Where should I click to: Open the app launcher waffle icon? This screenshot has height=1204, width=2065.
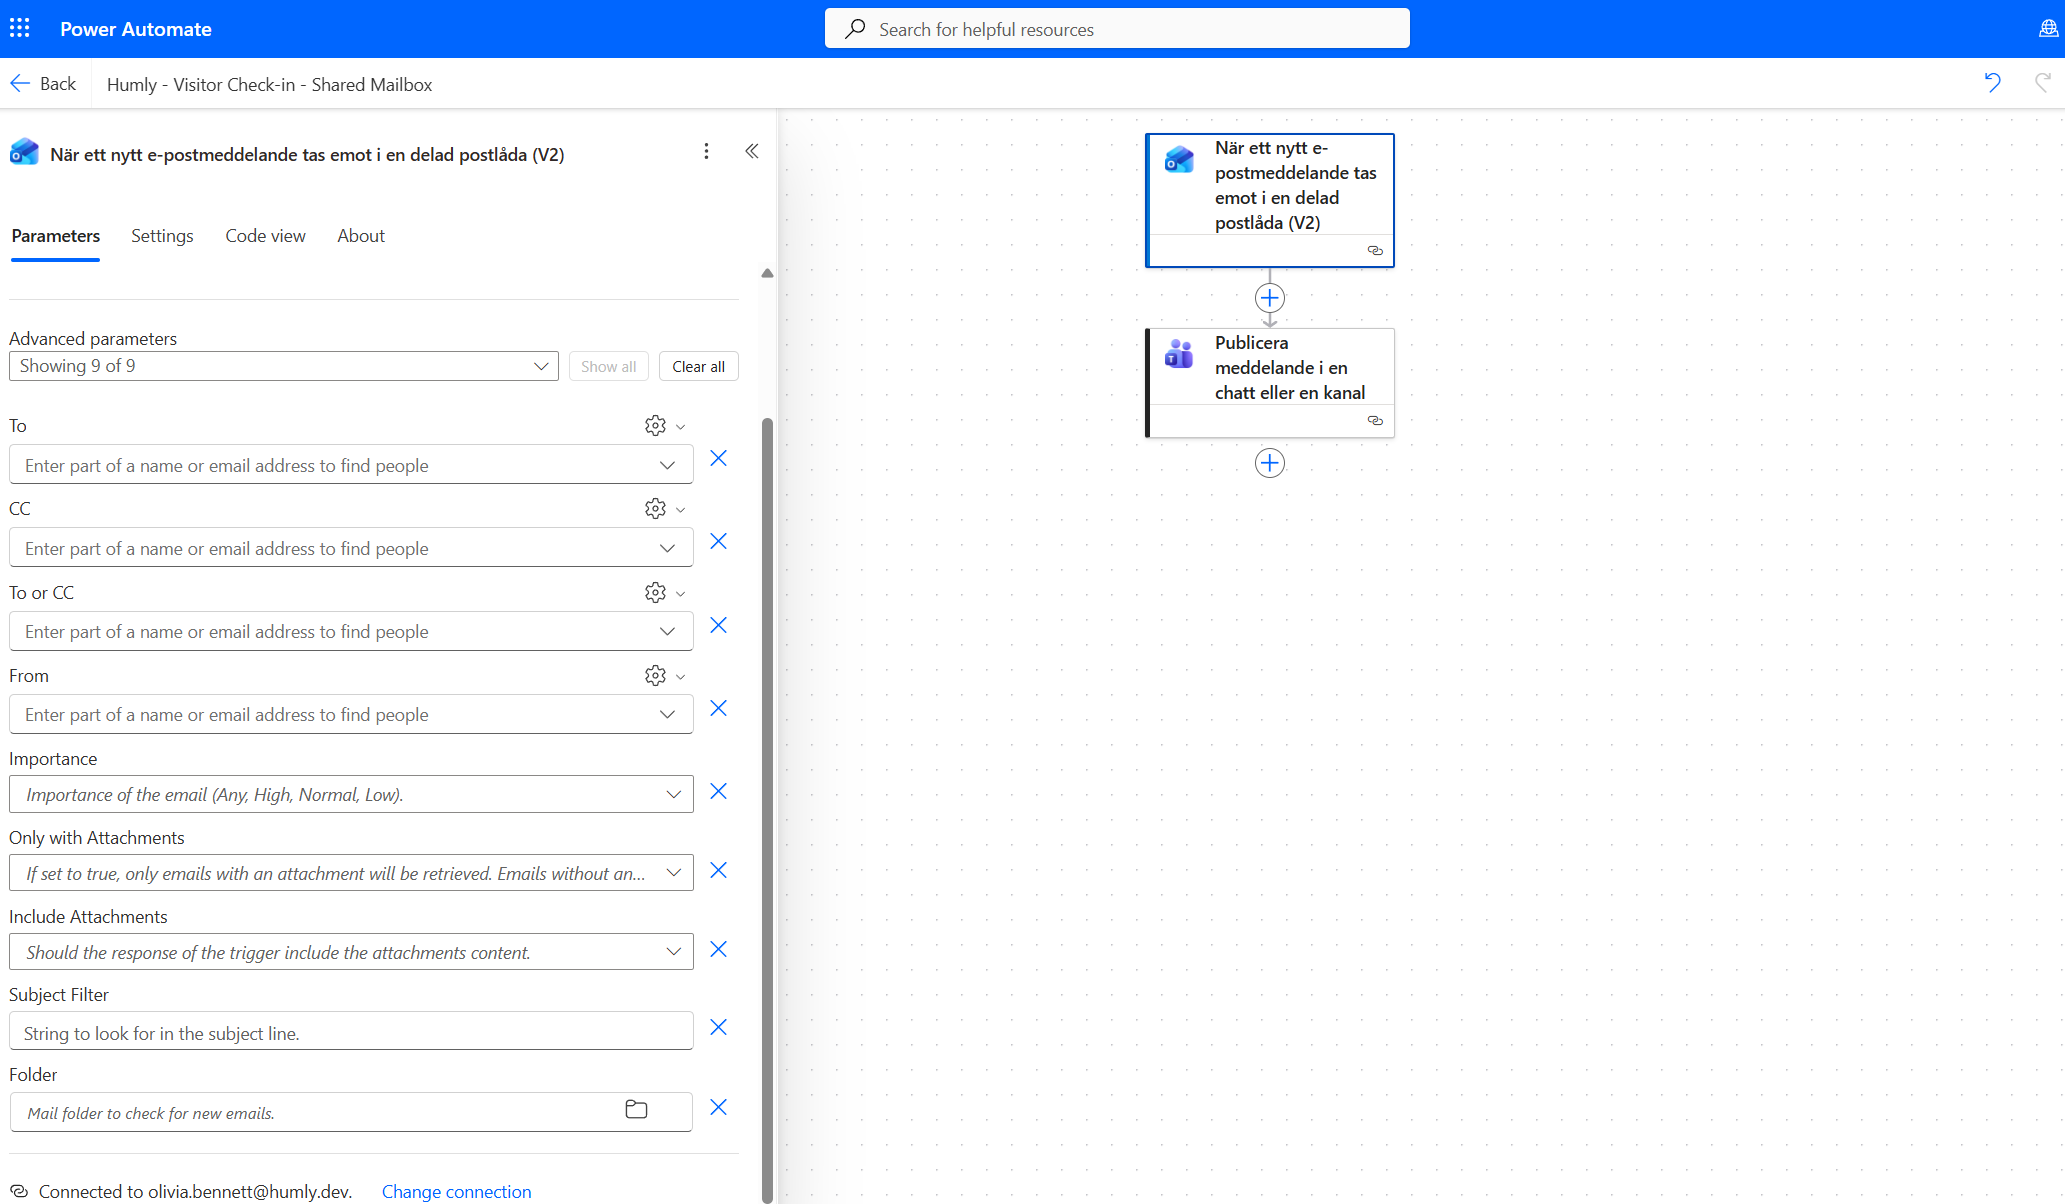(x=20, y=28)
